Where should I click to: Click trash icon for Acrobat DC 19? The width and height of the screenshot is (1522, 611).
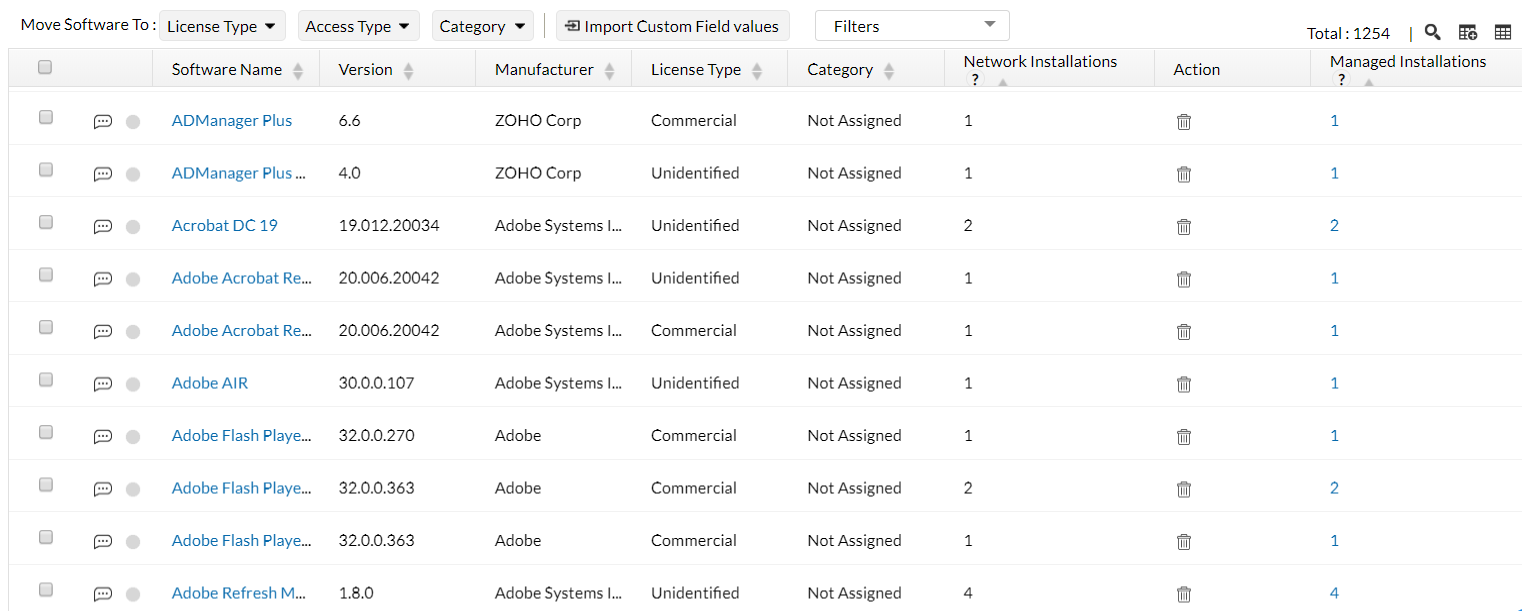click(1184, 227)
